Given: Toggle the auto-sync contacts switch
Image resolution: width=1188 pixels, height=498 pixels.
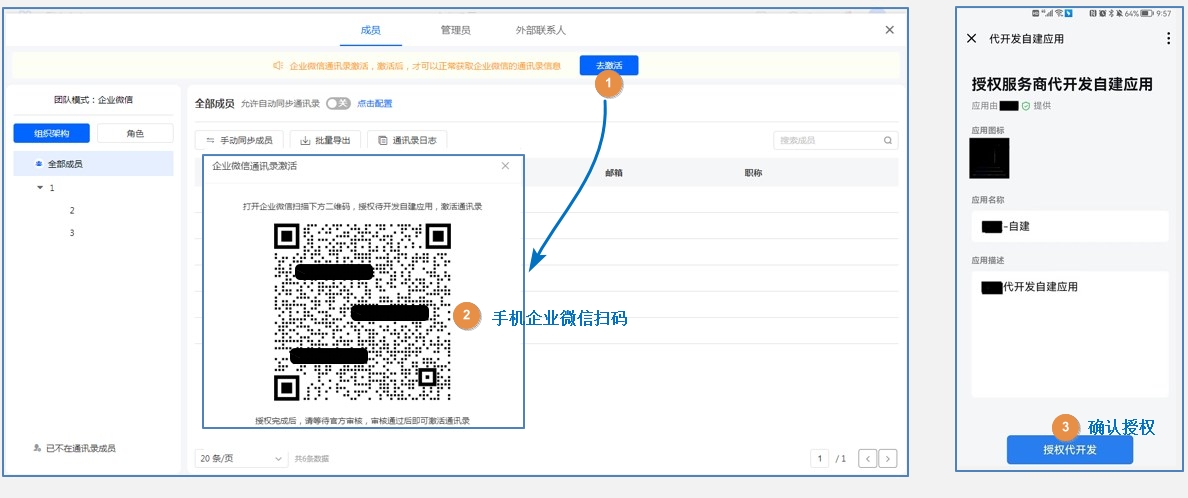Looking at the screenshot, I should 338,103.
